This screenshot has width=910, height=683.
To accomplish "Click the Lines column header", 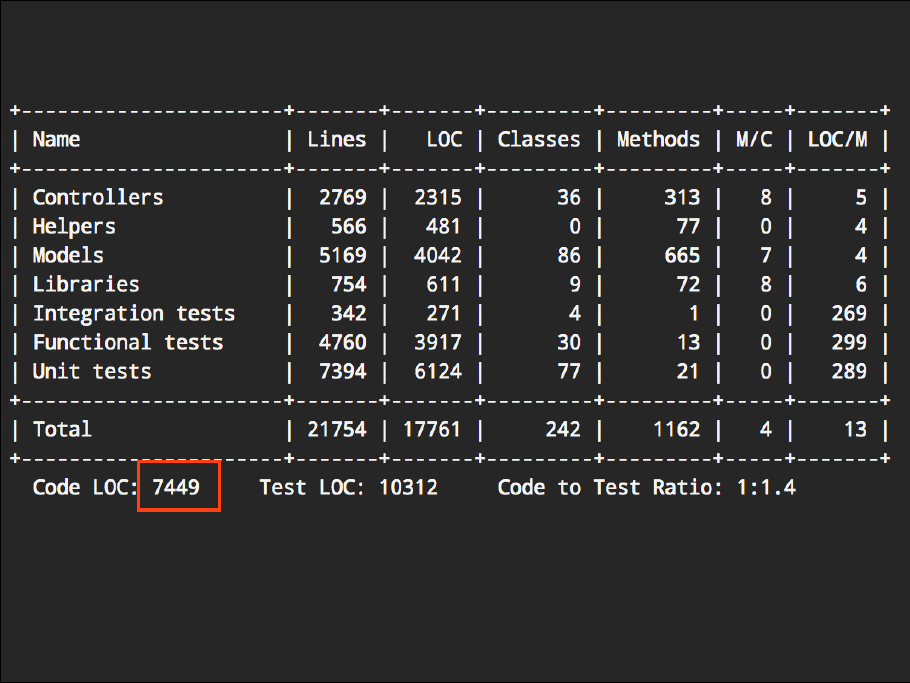I will 336,139.
